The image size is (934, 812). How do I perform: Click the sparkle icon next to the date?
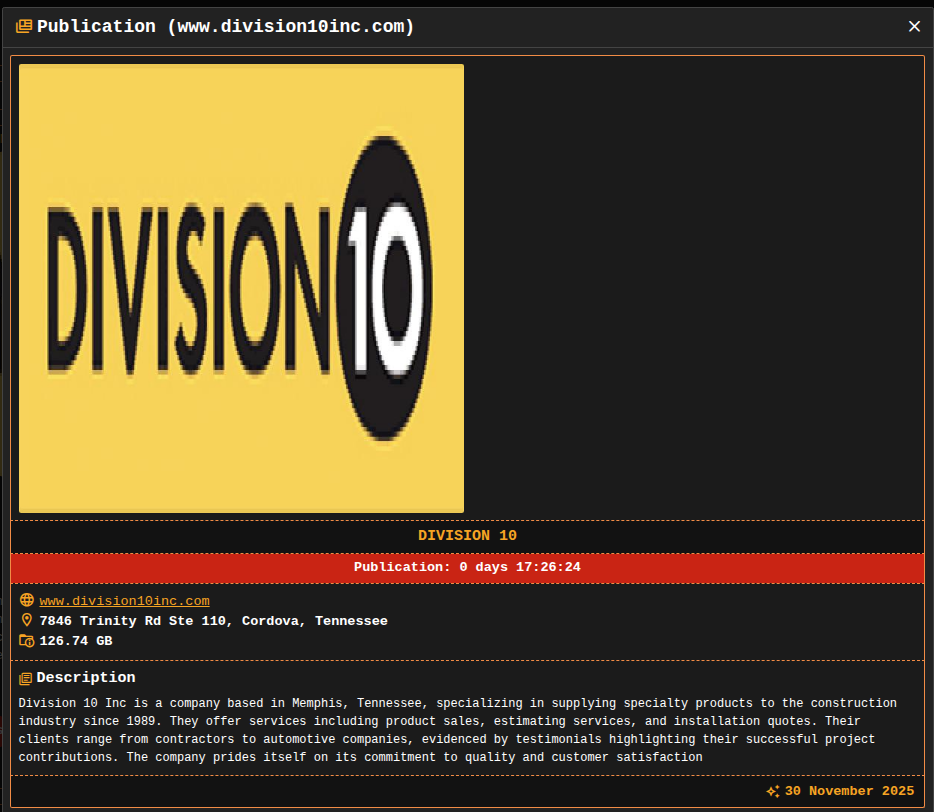pos(772,791)
